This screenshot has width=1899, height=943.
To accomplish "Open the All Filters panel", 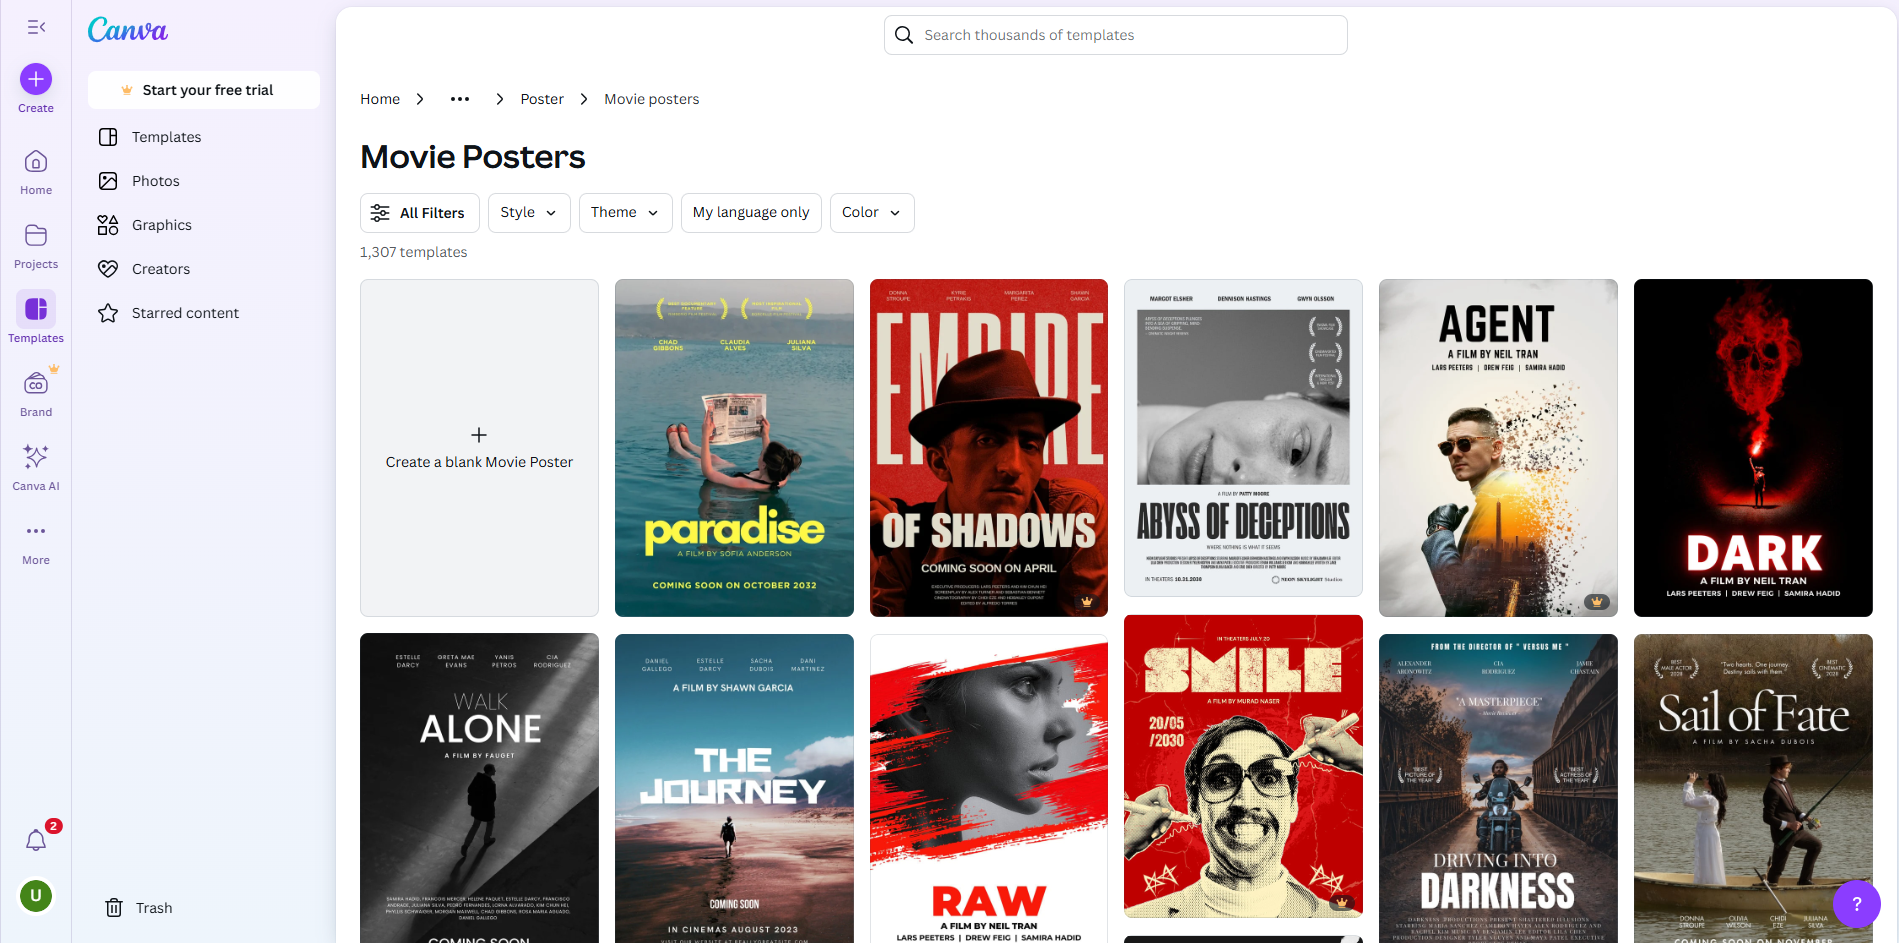I will 419,212.
